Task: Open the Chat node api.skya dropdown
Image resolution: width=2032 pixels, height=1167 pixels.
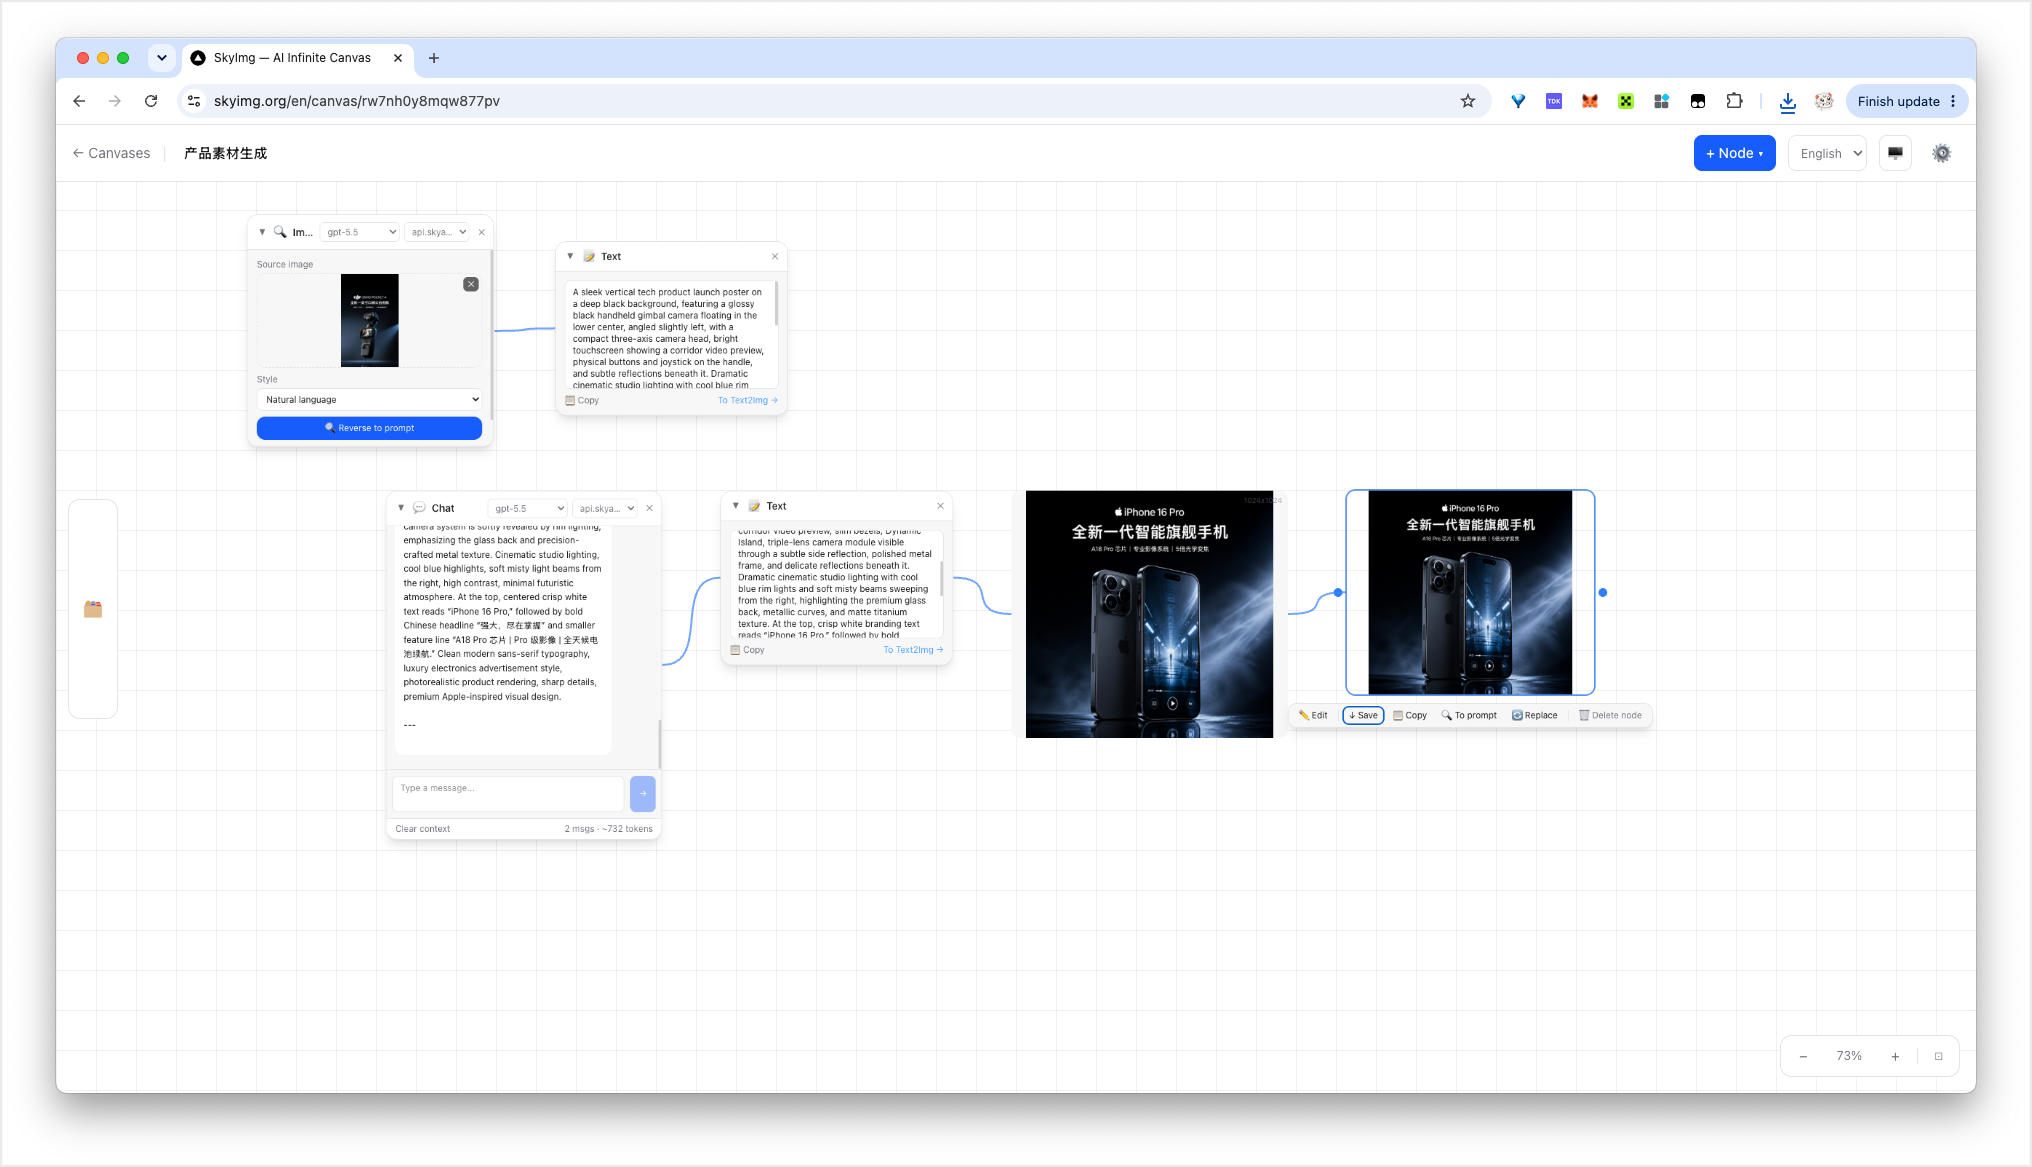Action: click(x=606, y=508)
